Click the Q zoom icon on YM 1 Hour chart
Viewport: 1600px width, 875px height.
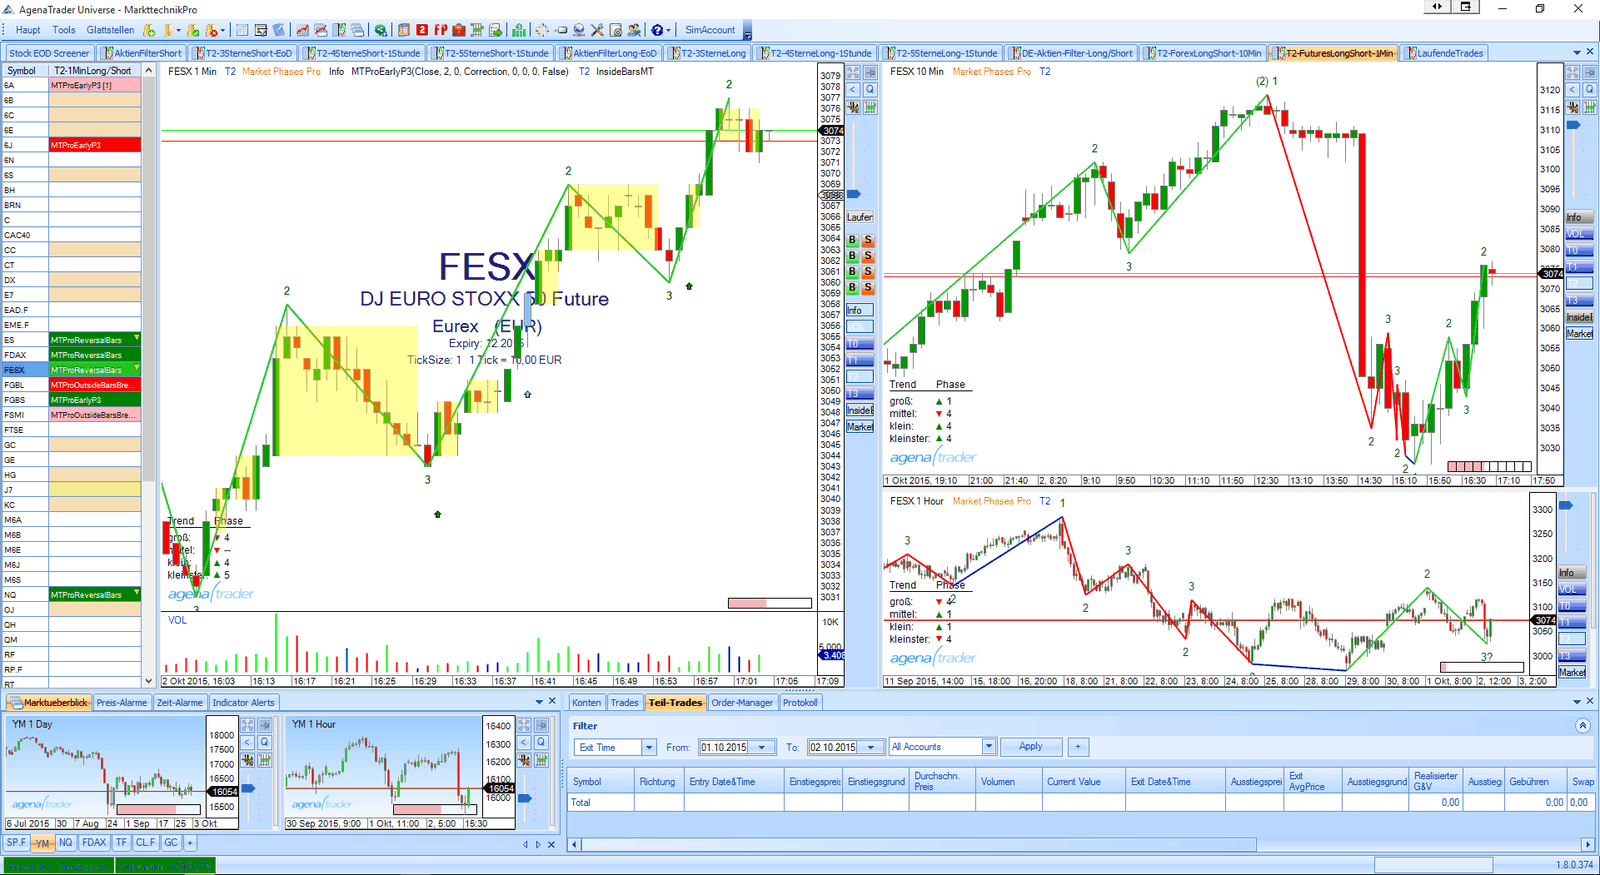coord(541,742)
